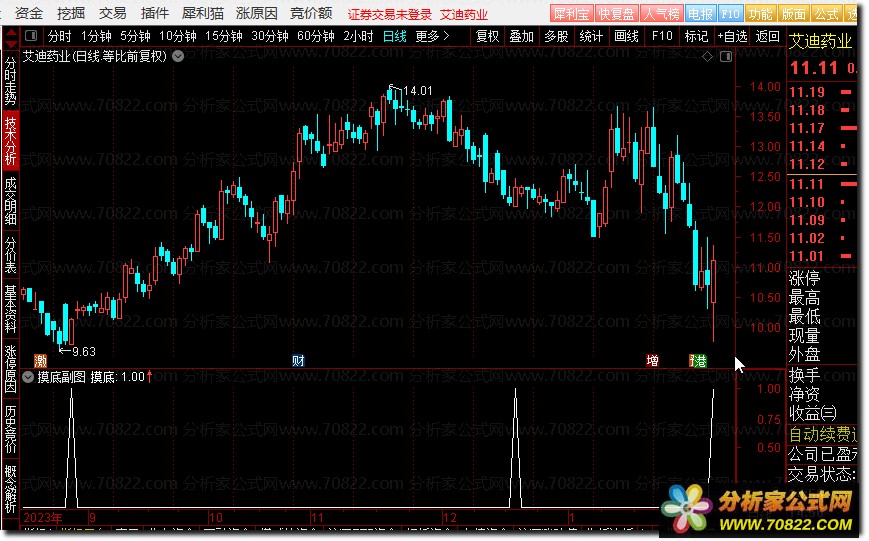Switch to the 30分钟 period
This screenshot has width=869, height=541.
coord(269,37)
